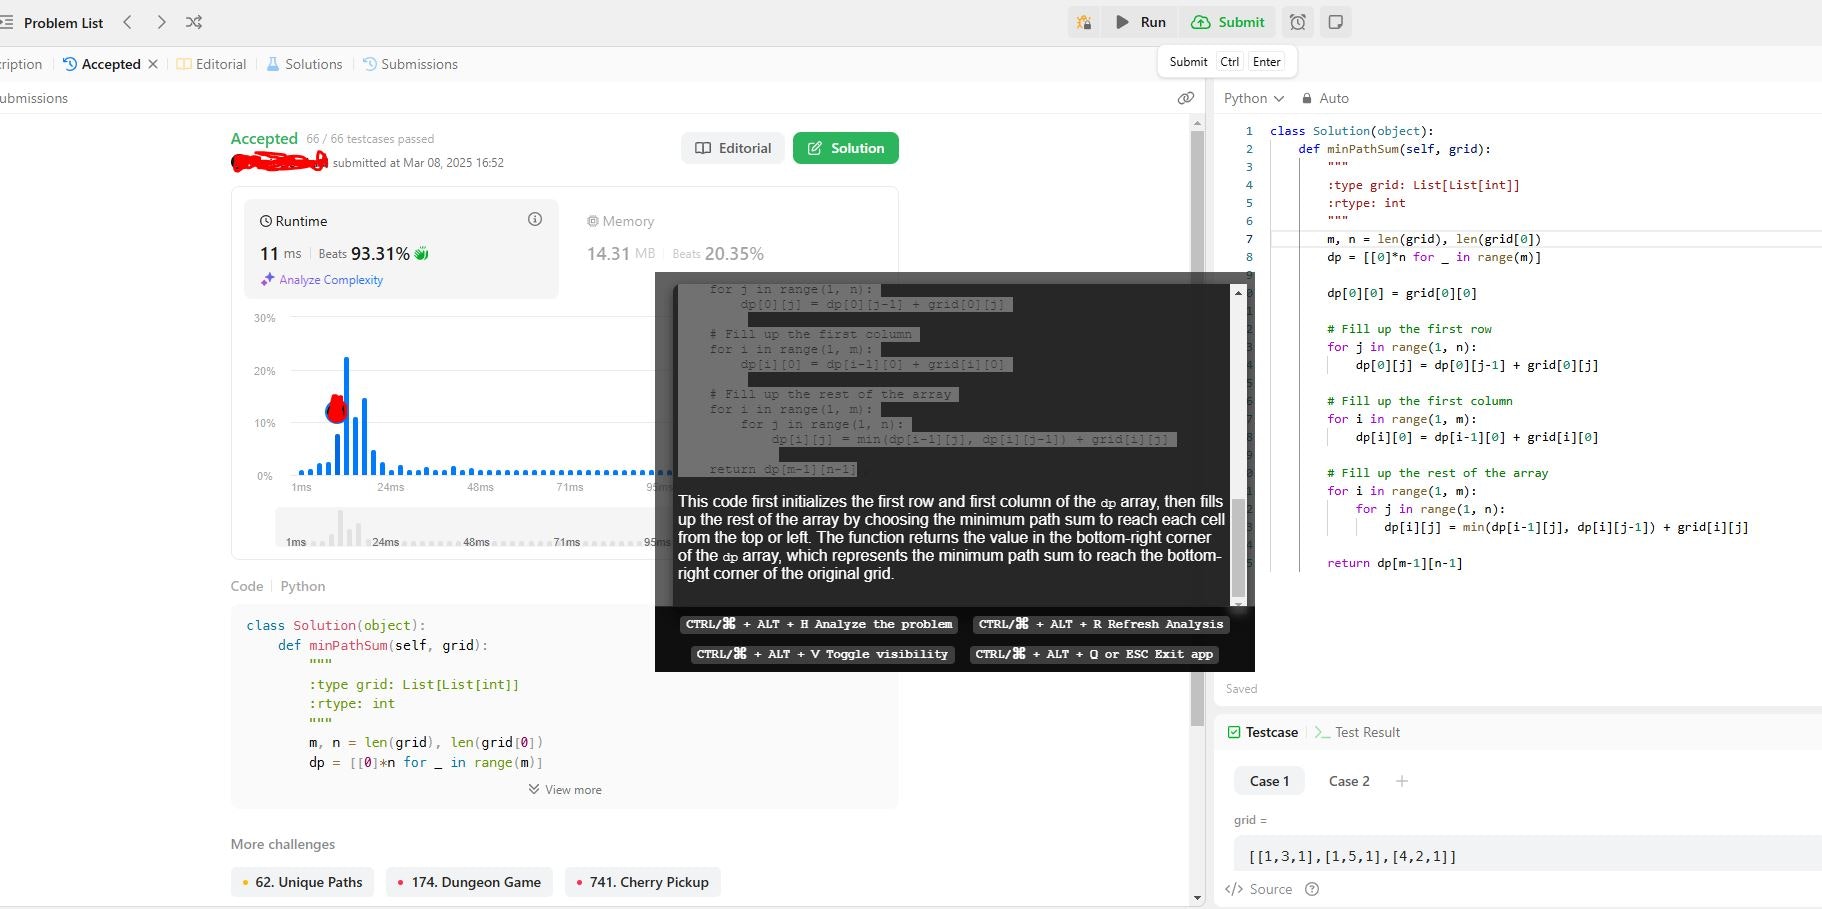
Task: Open the Python language dropdown
Action: click(x=1253, y=98)
